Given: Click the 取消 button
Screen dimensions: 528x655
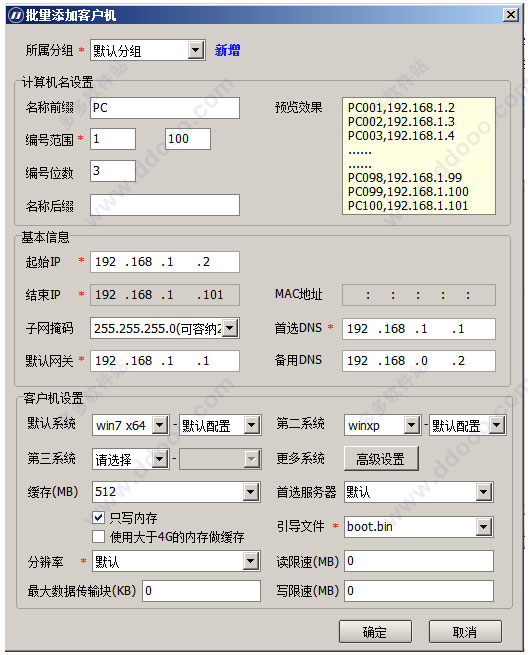Looking at the screenshot, I should click(465, 632).
